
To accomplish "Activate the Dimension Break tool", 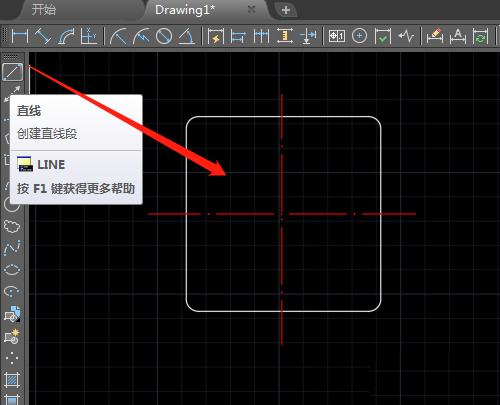I will tap(308, 36).
